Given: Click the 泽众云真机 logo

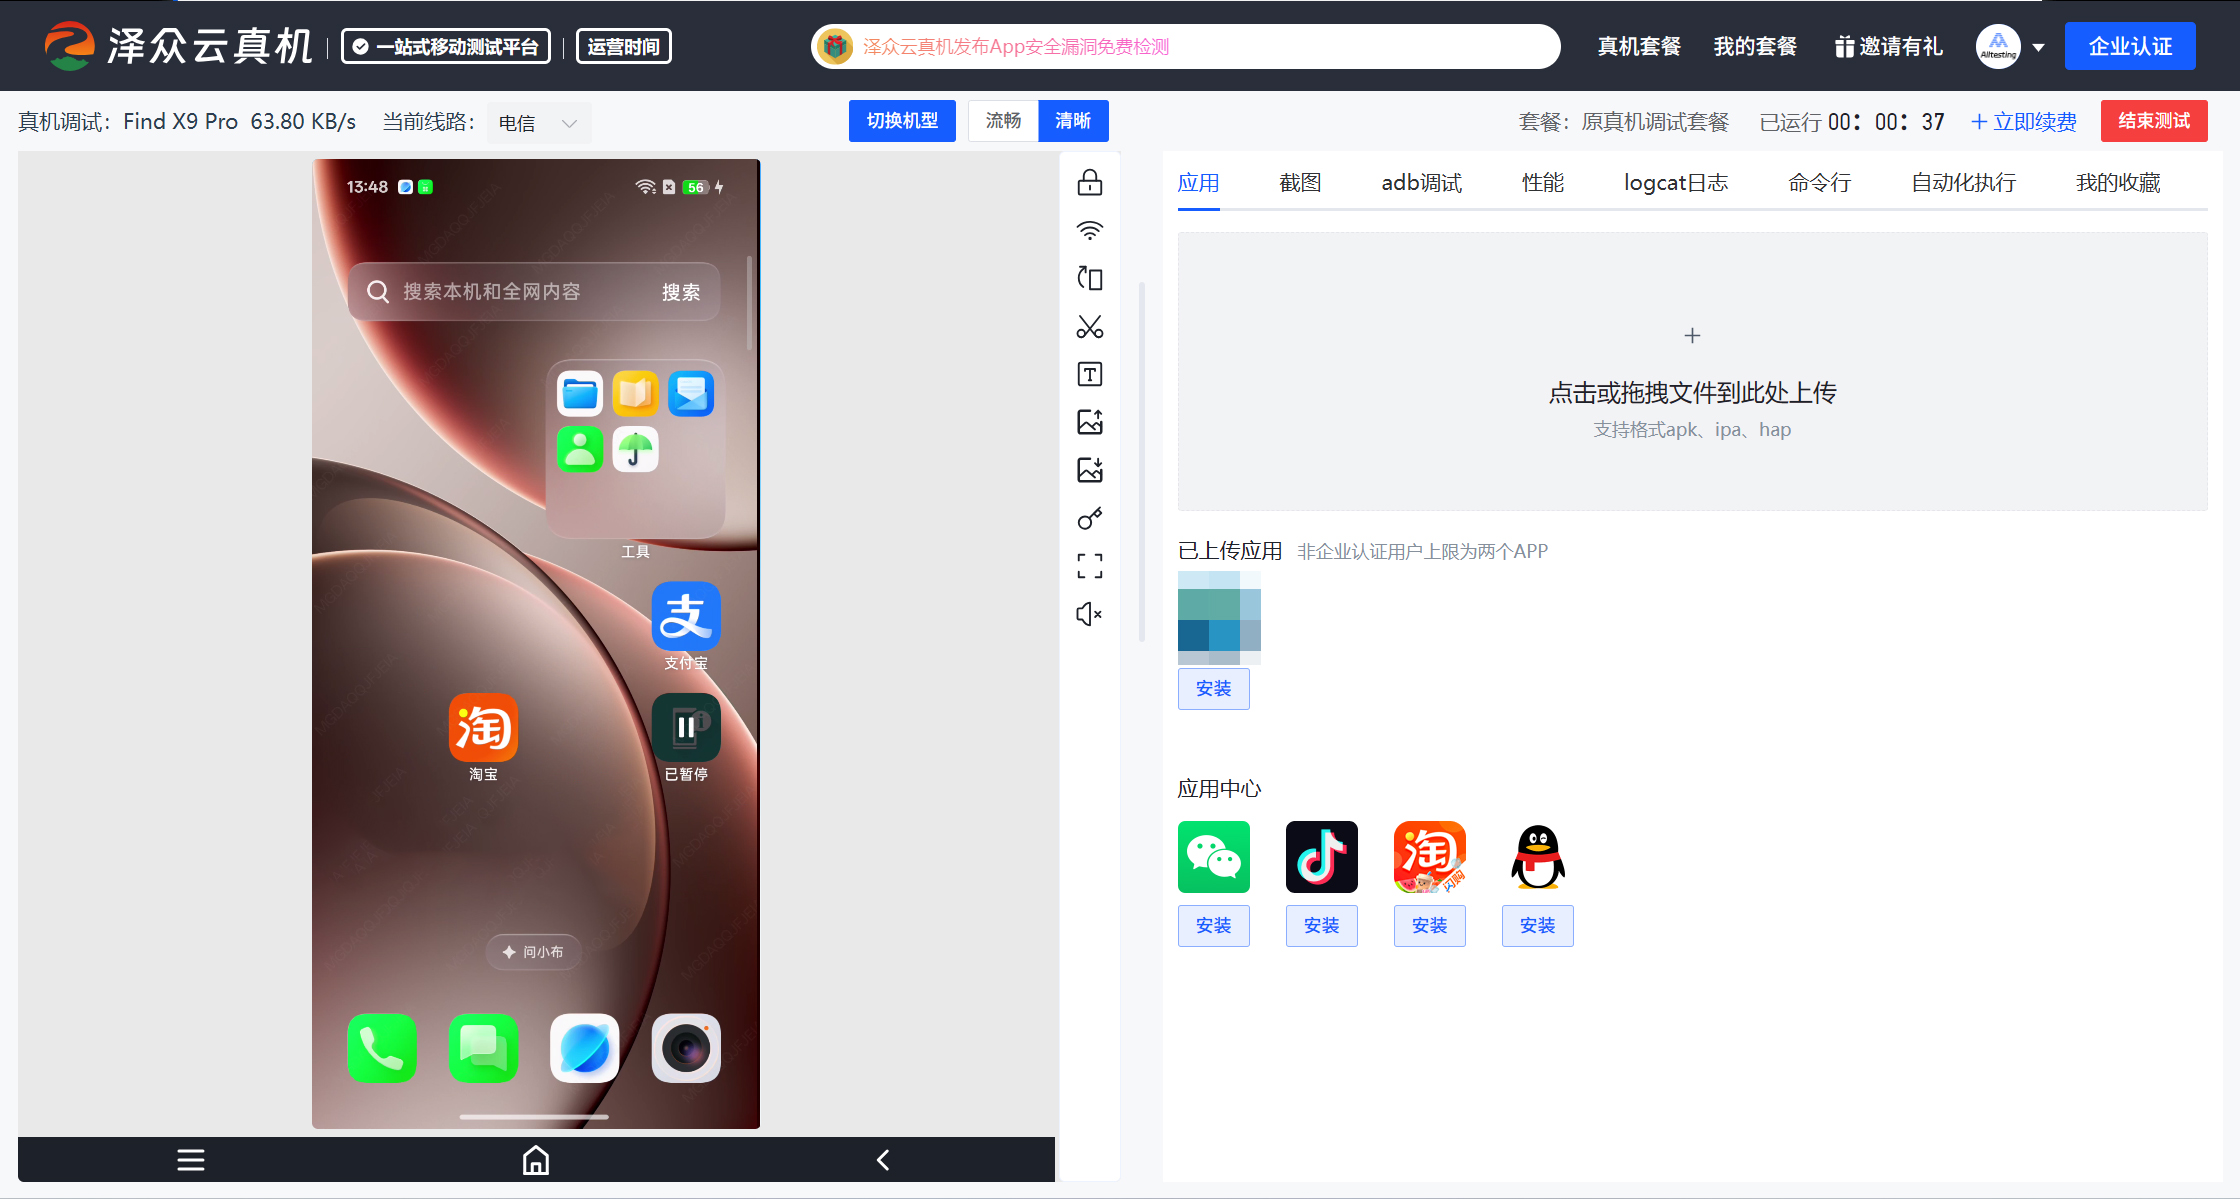Looking at the screenshot, I should [x=178, y=46].
